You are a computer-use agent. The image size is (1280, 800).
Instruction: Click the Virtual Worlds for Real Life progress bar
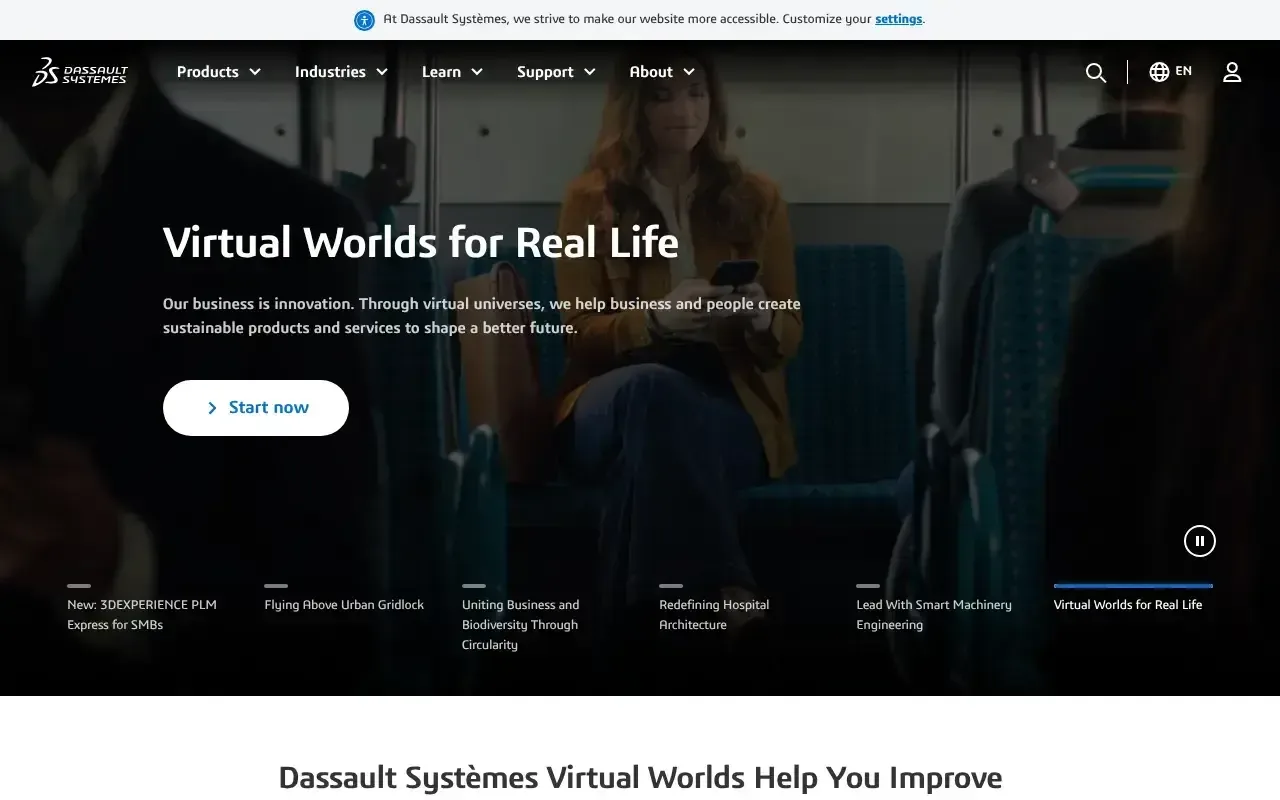[x=1133, y=585]
